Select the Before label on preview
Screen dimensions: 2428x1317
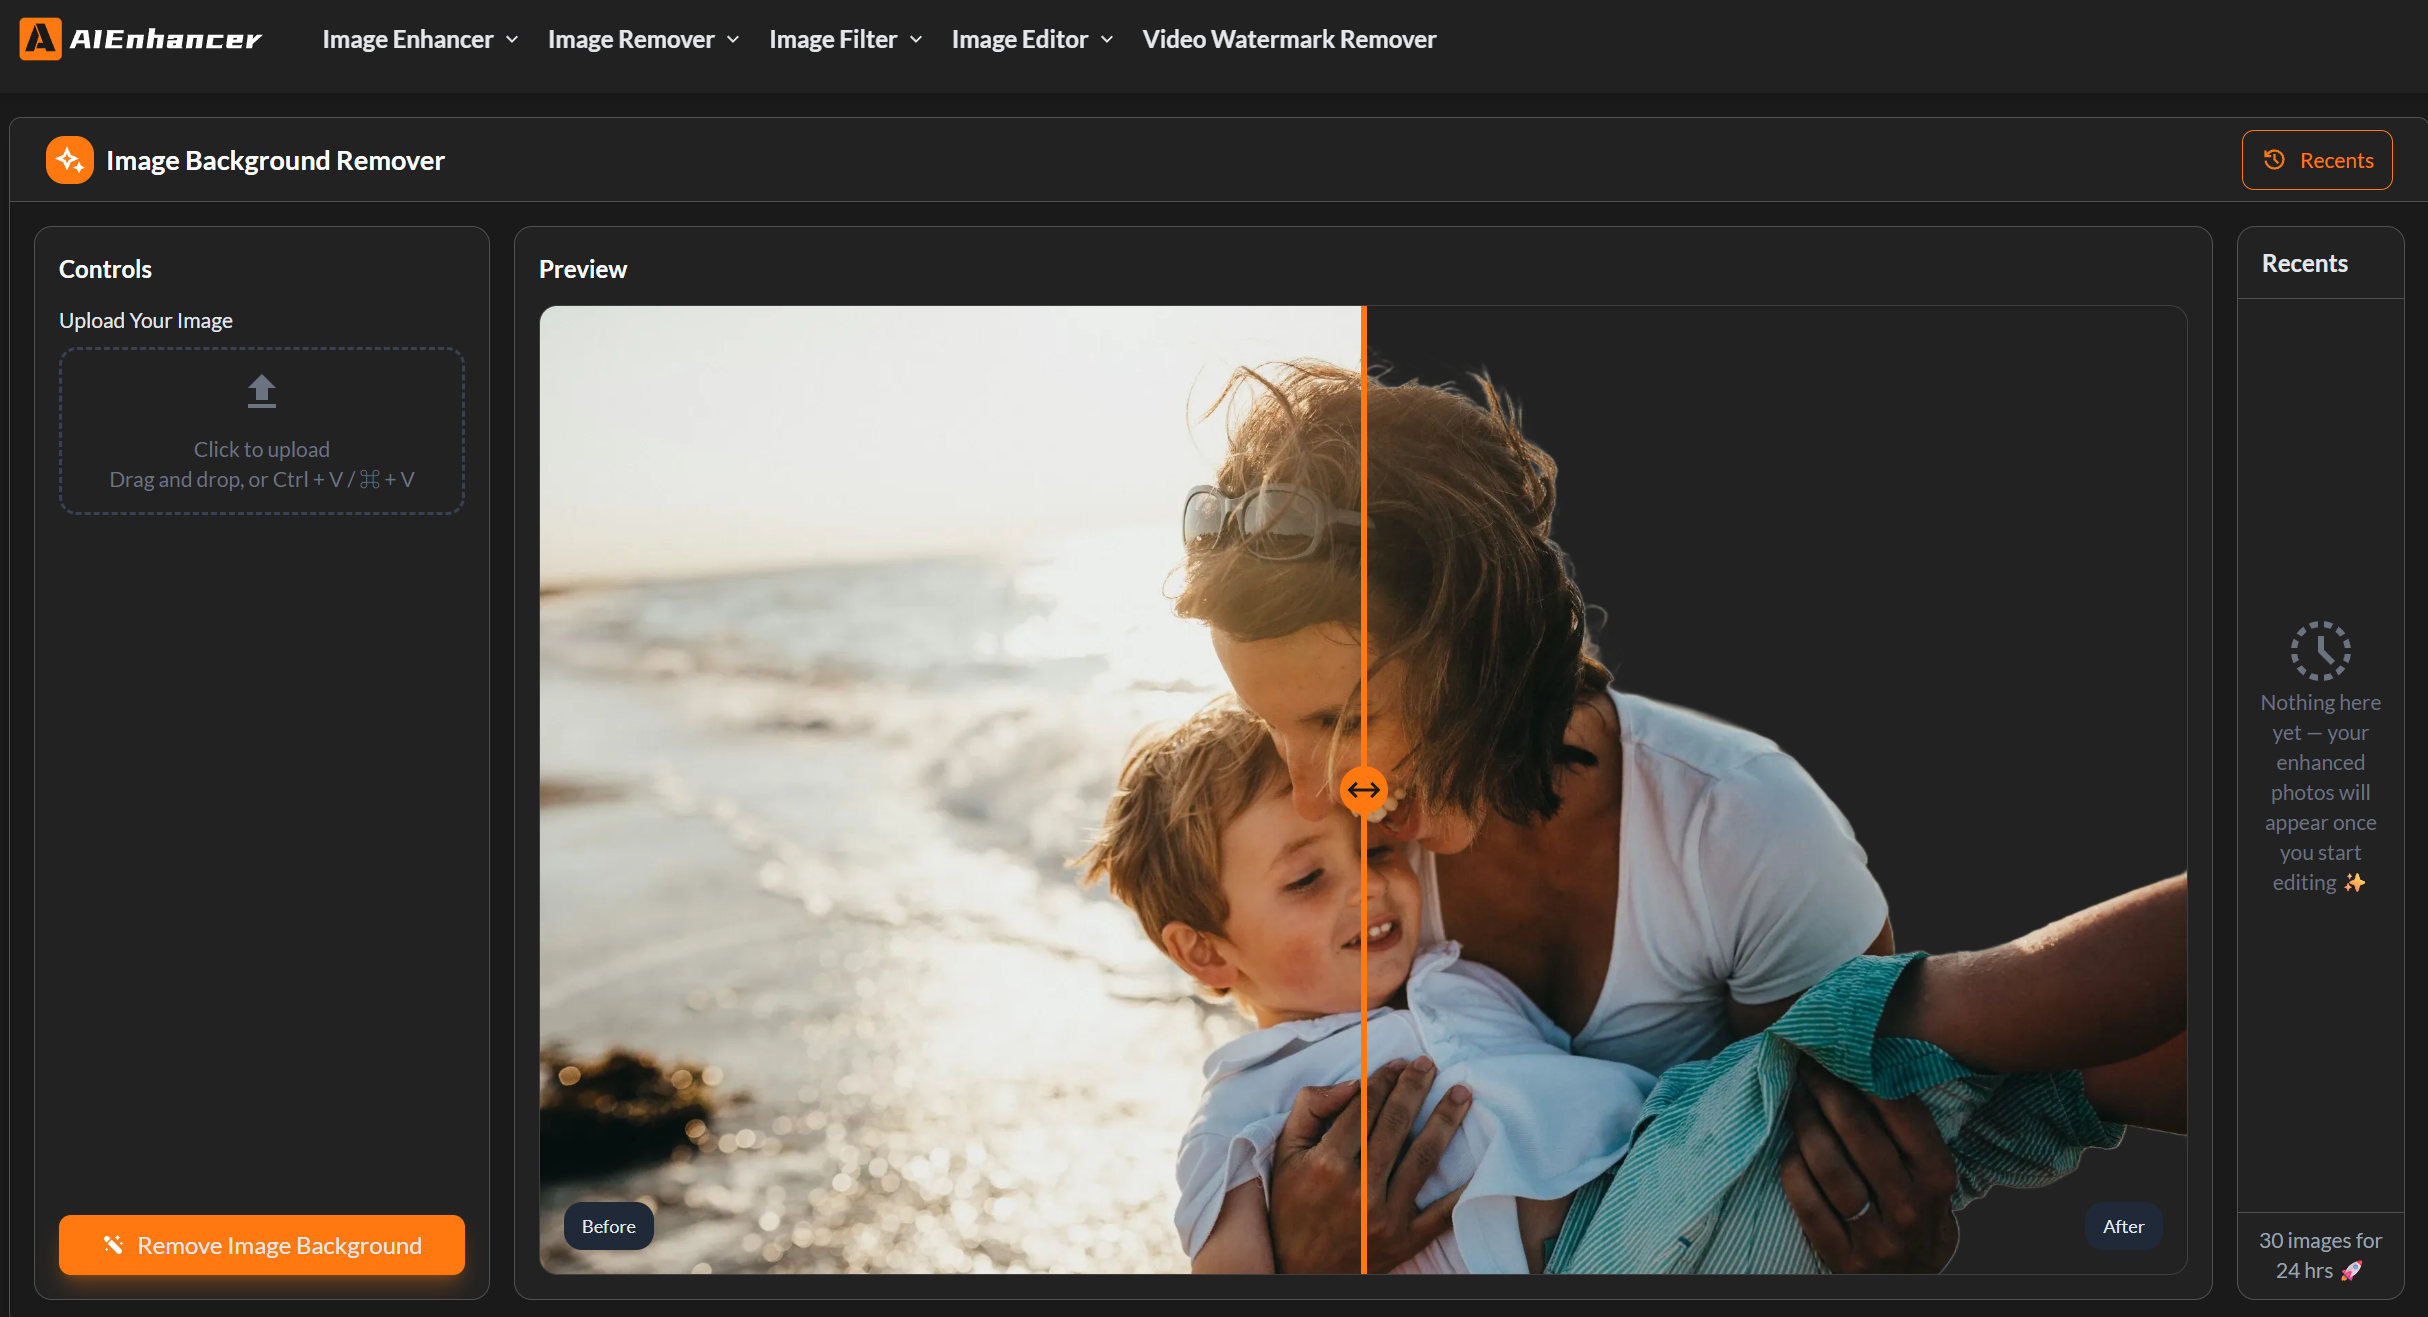pyautogui.click(x=608, y=1226)
